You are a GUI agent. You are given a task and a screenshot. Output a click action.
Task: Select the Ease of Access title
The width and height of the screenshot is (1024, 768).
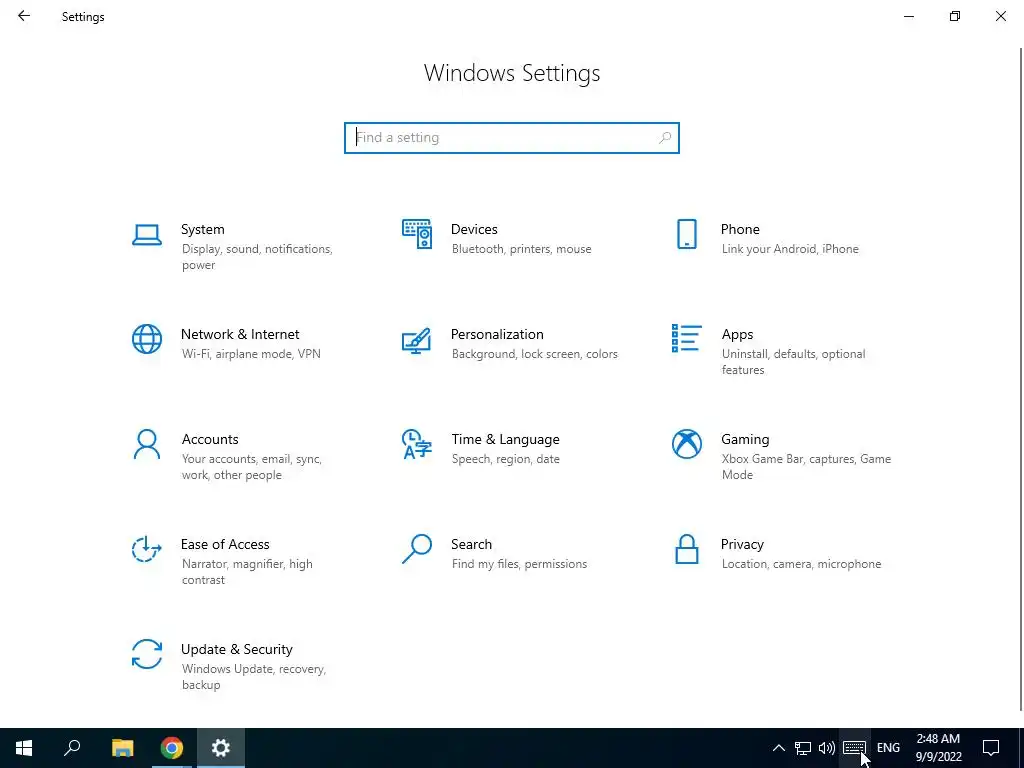point(225,545)
